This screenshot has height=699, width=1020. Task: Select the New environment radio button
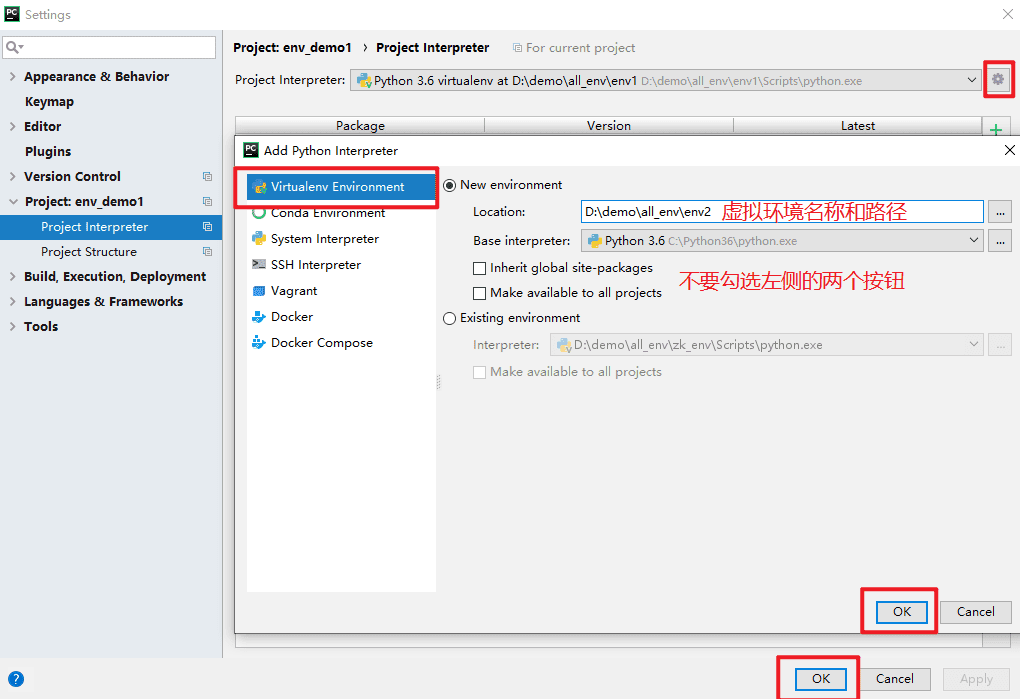click(x=450, y=185)
